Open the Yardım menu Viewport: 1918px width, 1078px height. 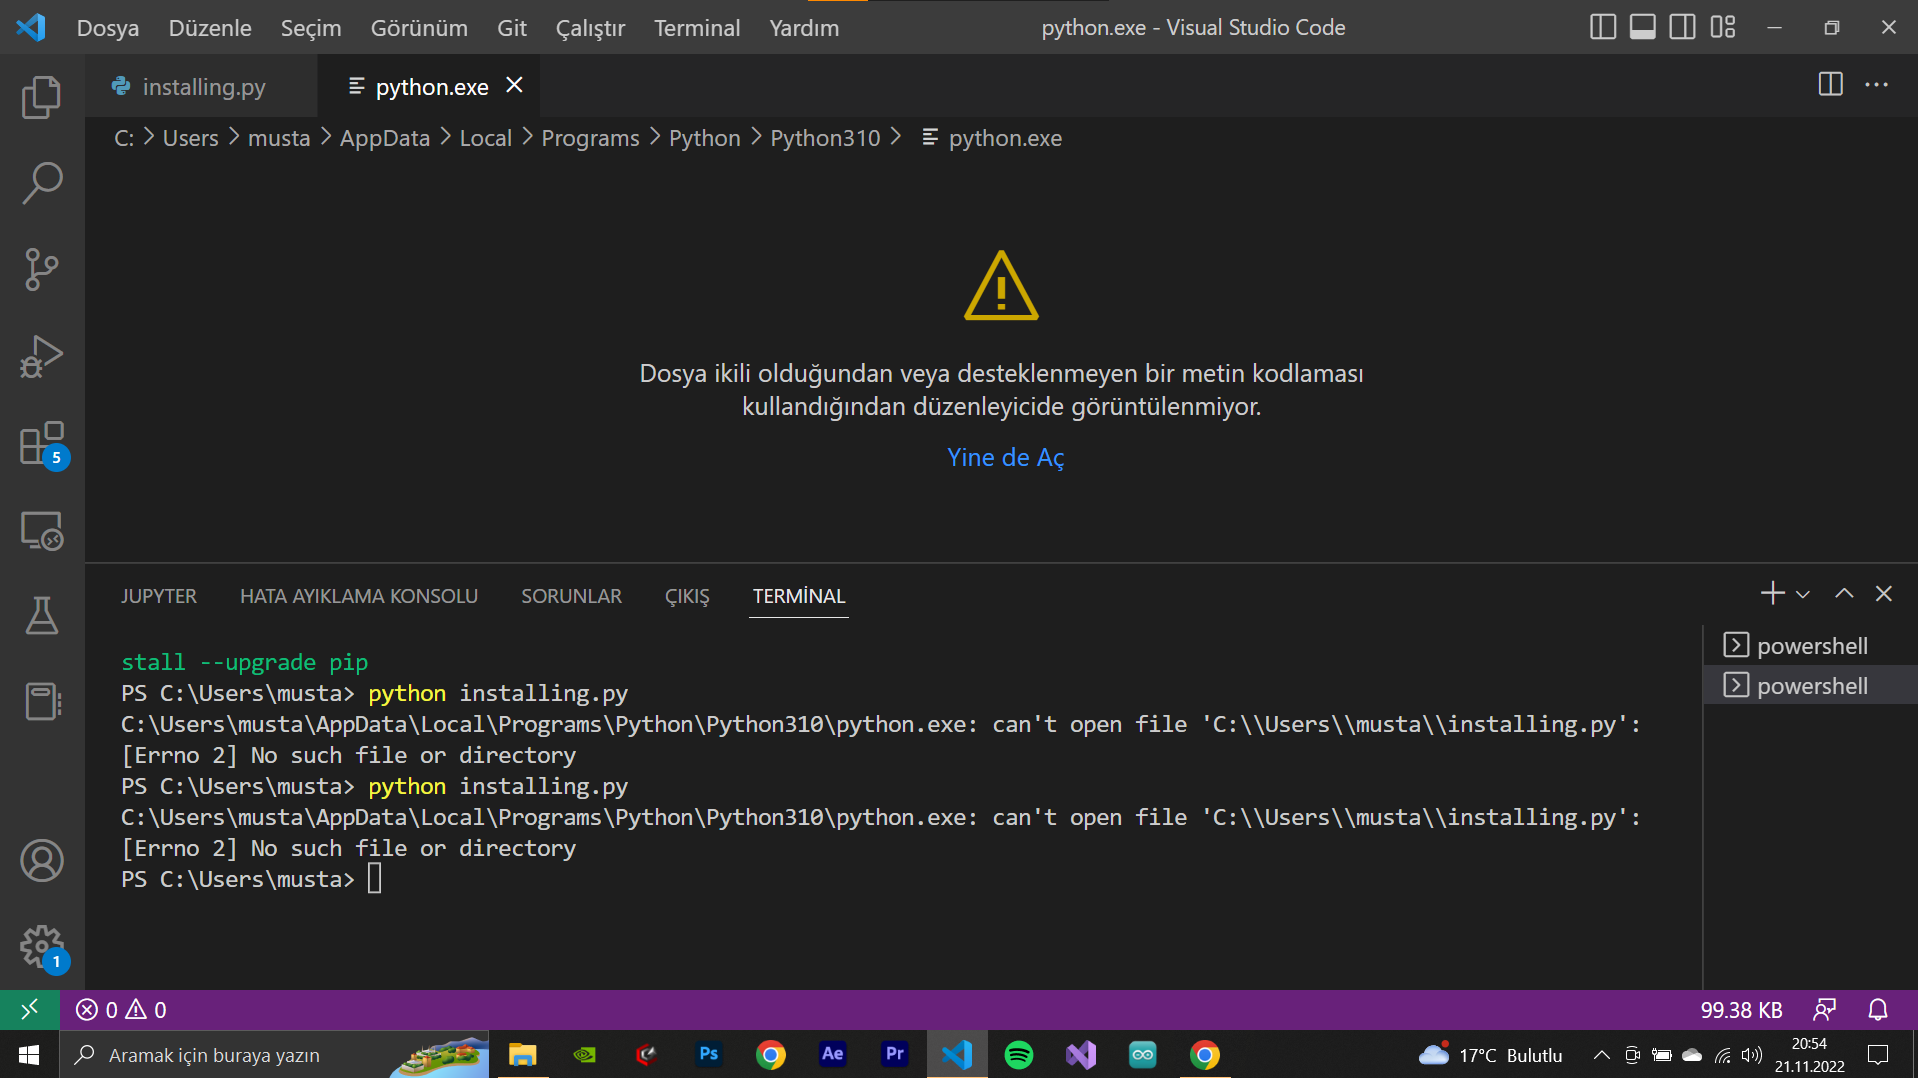pos(804,28)
